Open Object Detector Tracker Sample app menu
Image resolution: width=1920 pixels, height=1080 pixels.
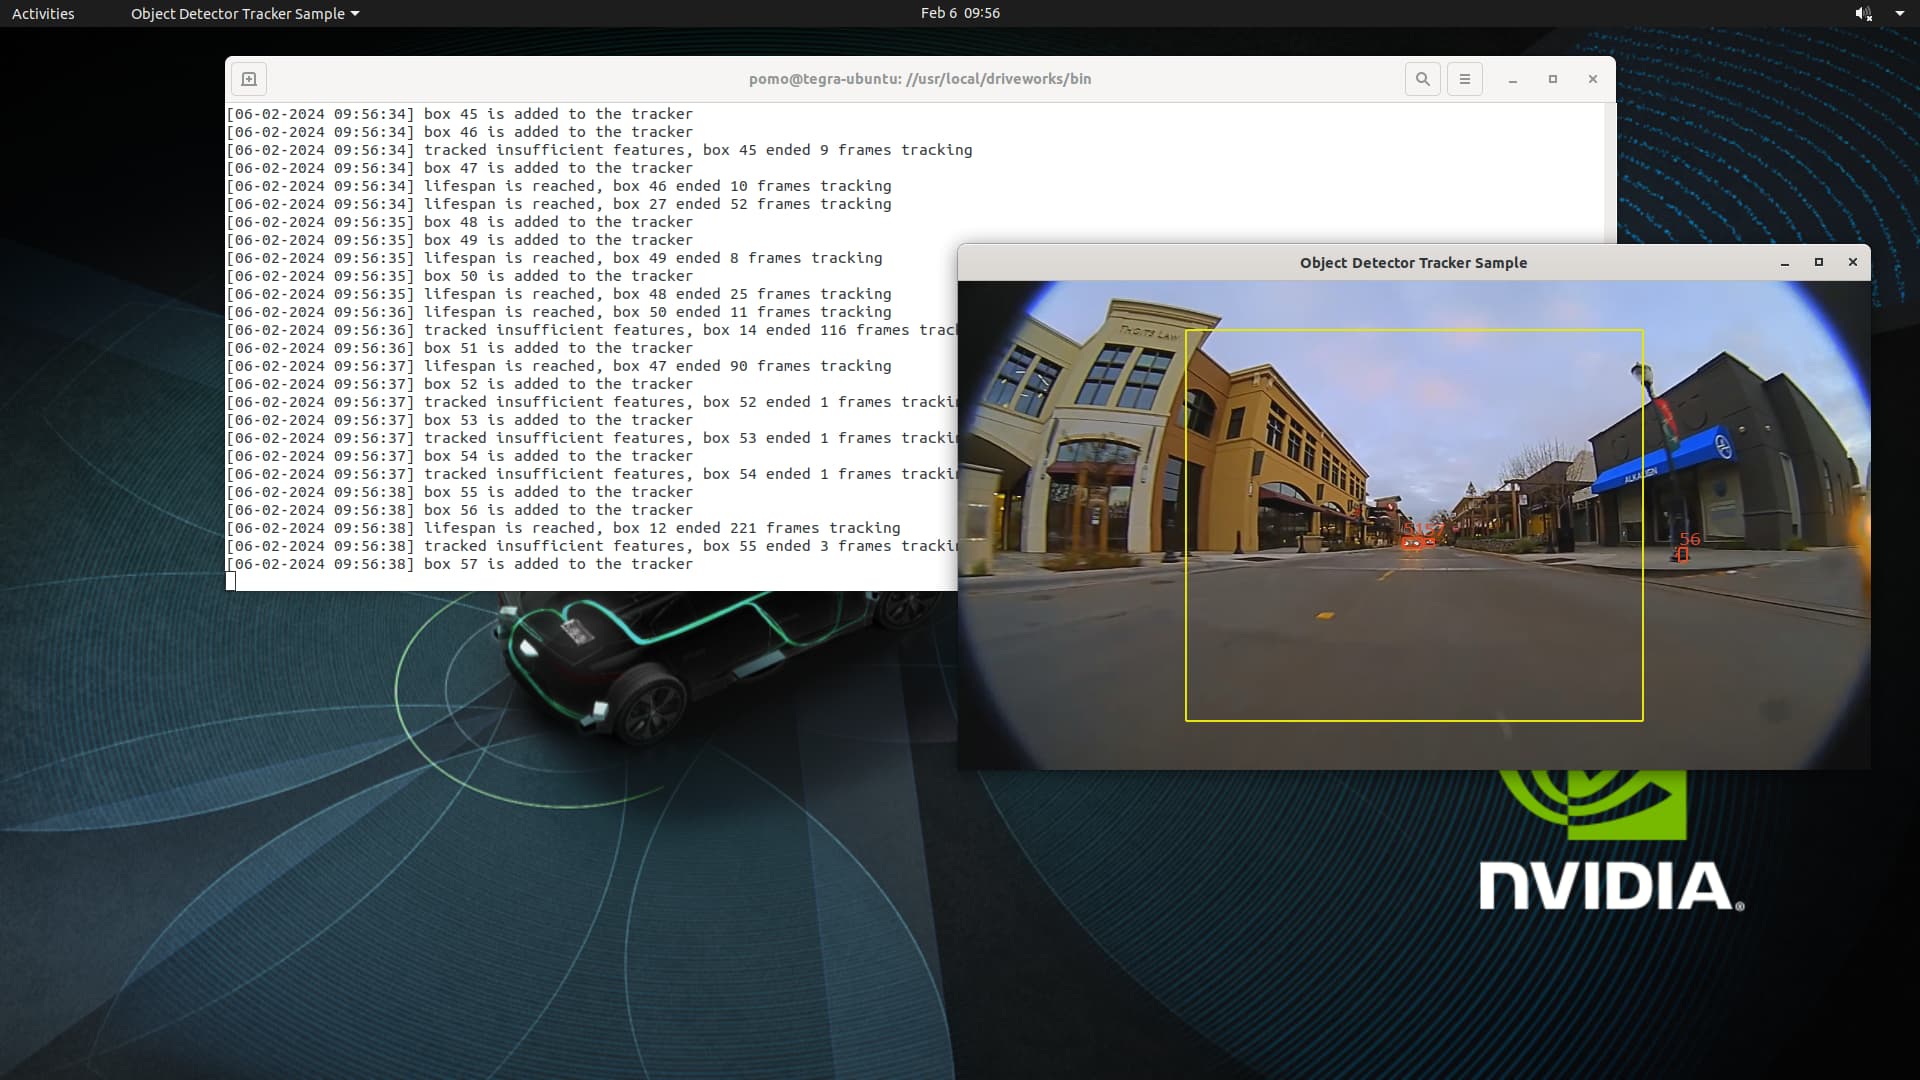[244, 13]
